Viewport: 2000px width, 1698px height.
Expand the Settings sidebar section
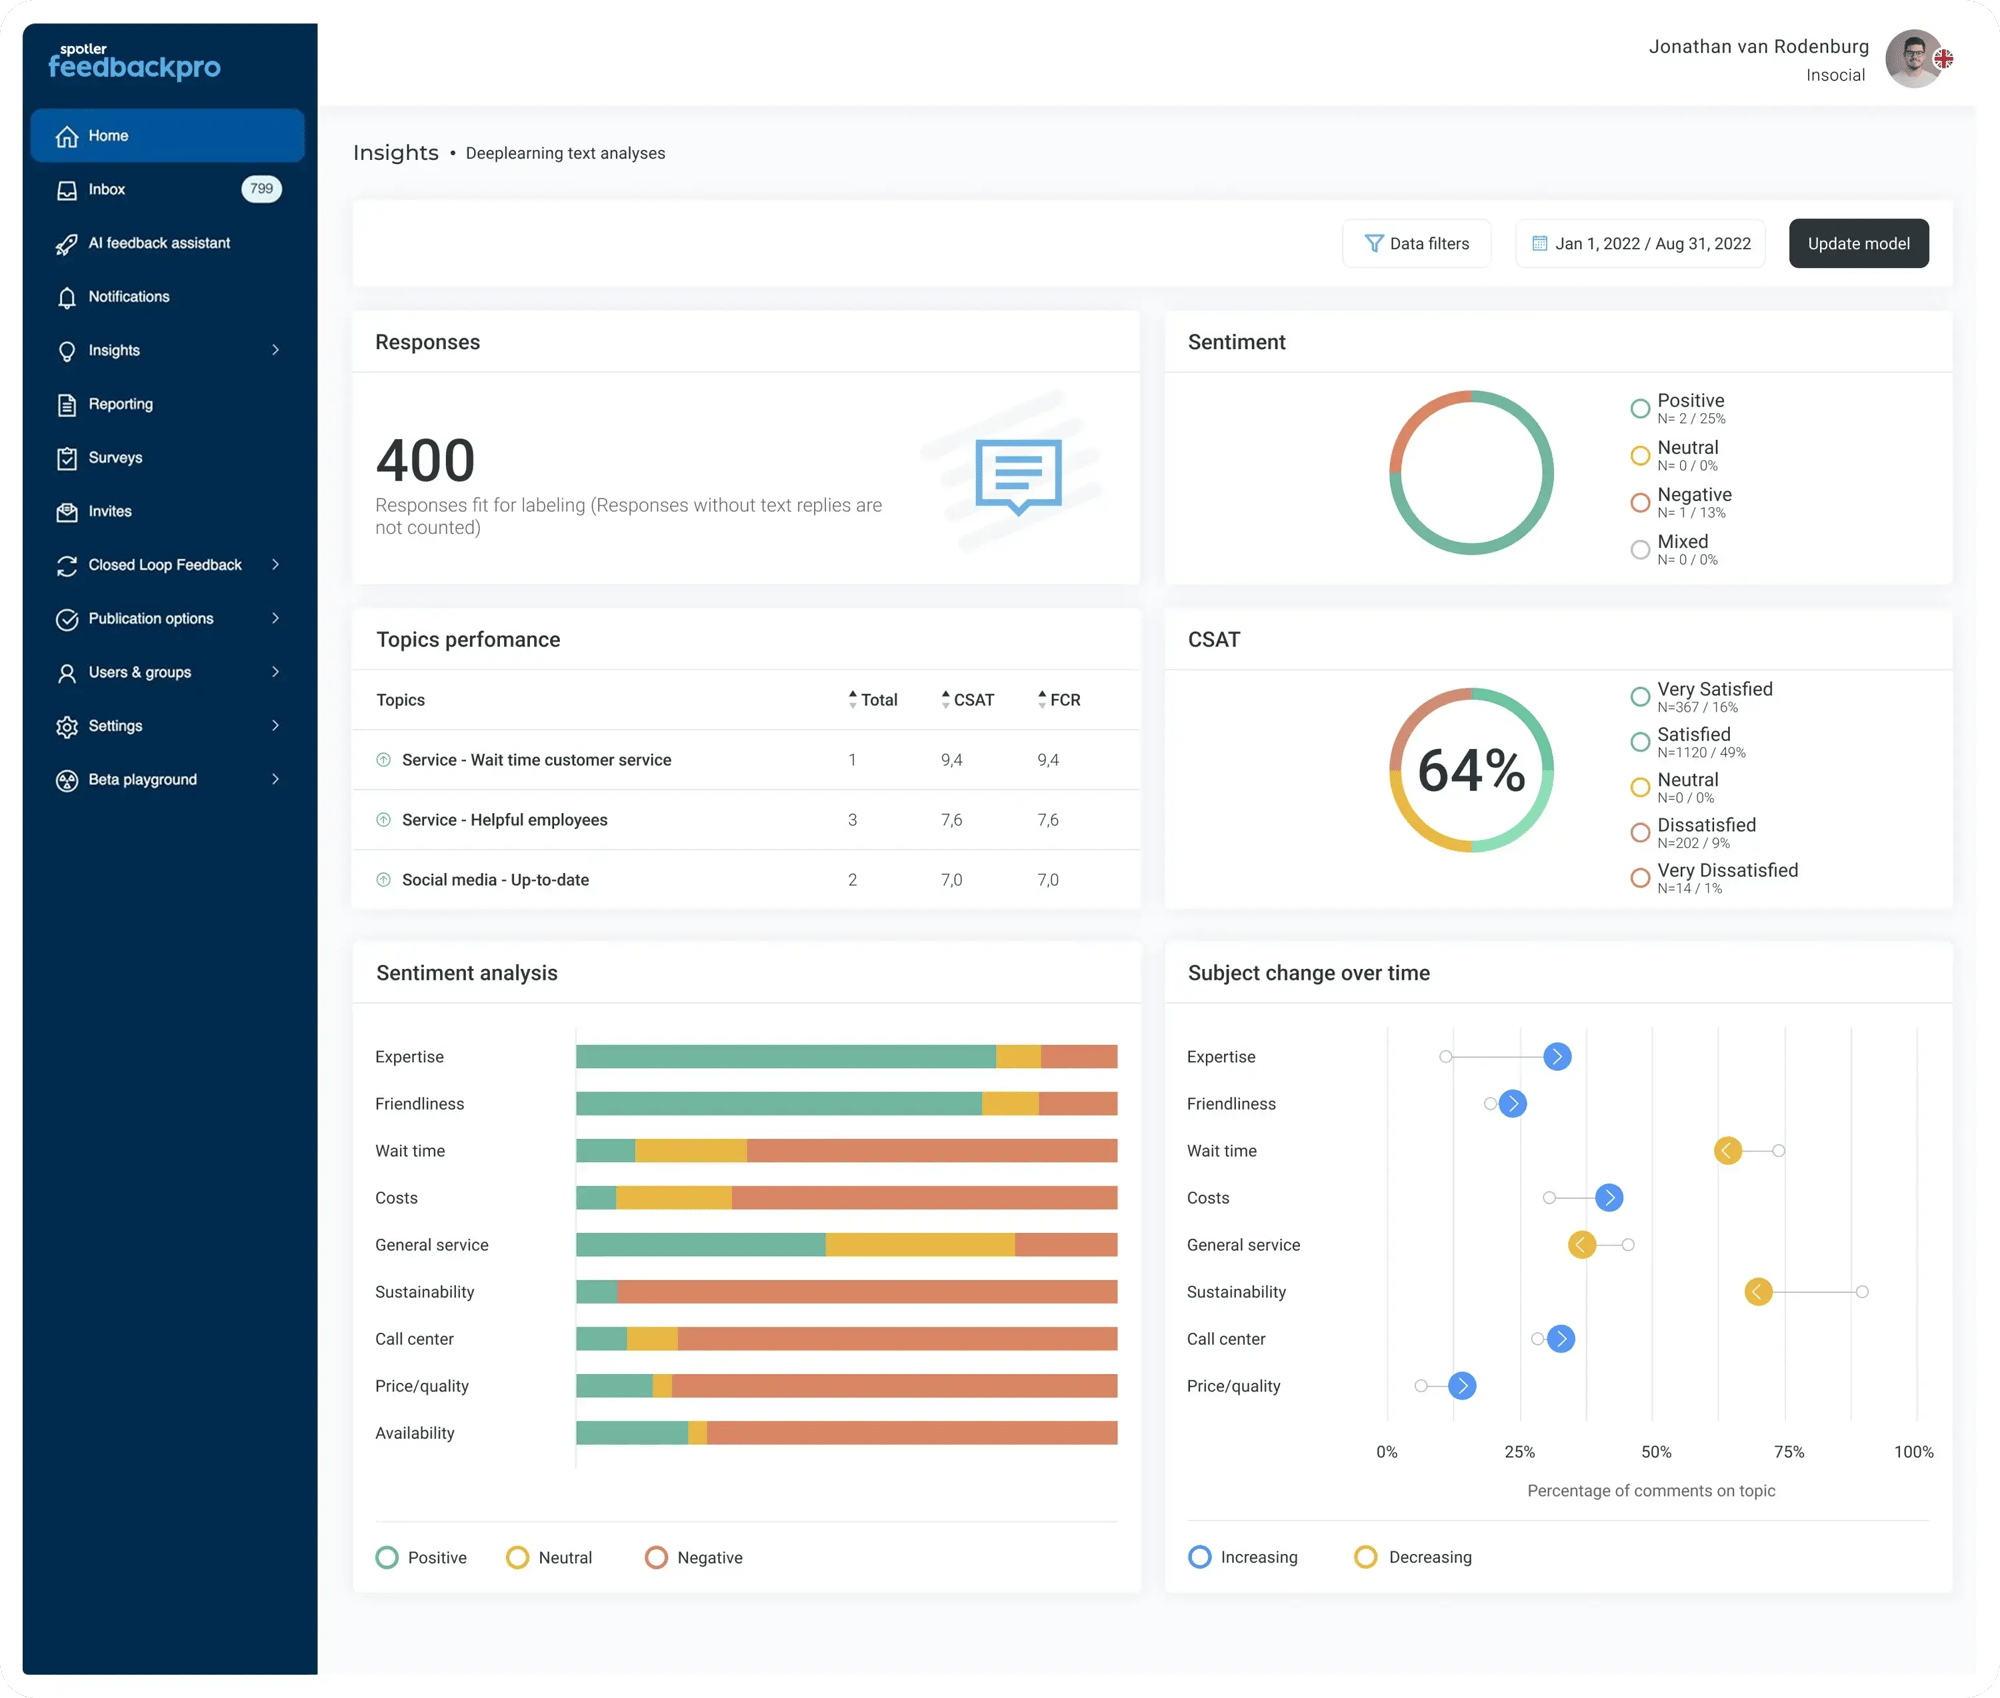tap(117, 725)
